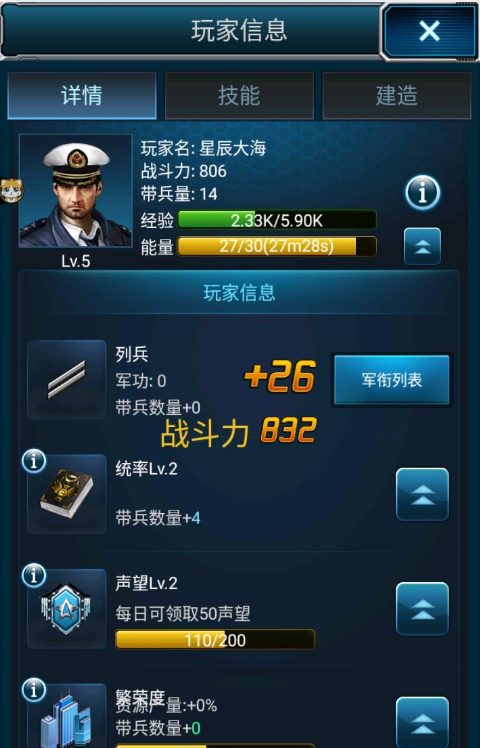Close the 玩家信息 panel
Viewport: 480px width, 748px height.
(x=429, y=31)
